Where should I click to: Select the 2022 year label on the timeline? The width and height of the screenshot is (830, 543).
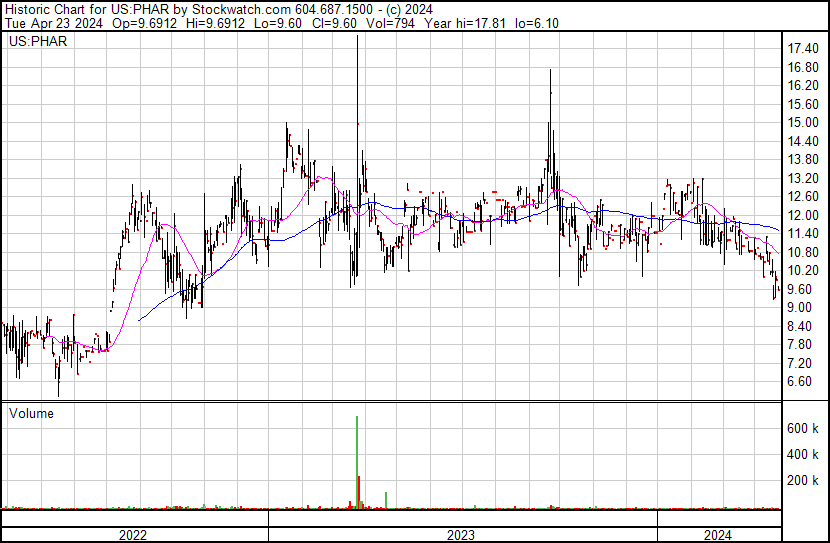(x=133, y=535)
